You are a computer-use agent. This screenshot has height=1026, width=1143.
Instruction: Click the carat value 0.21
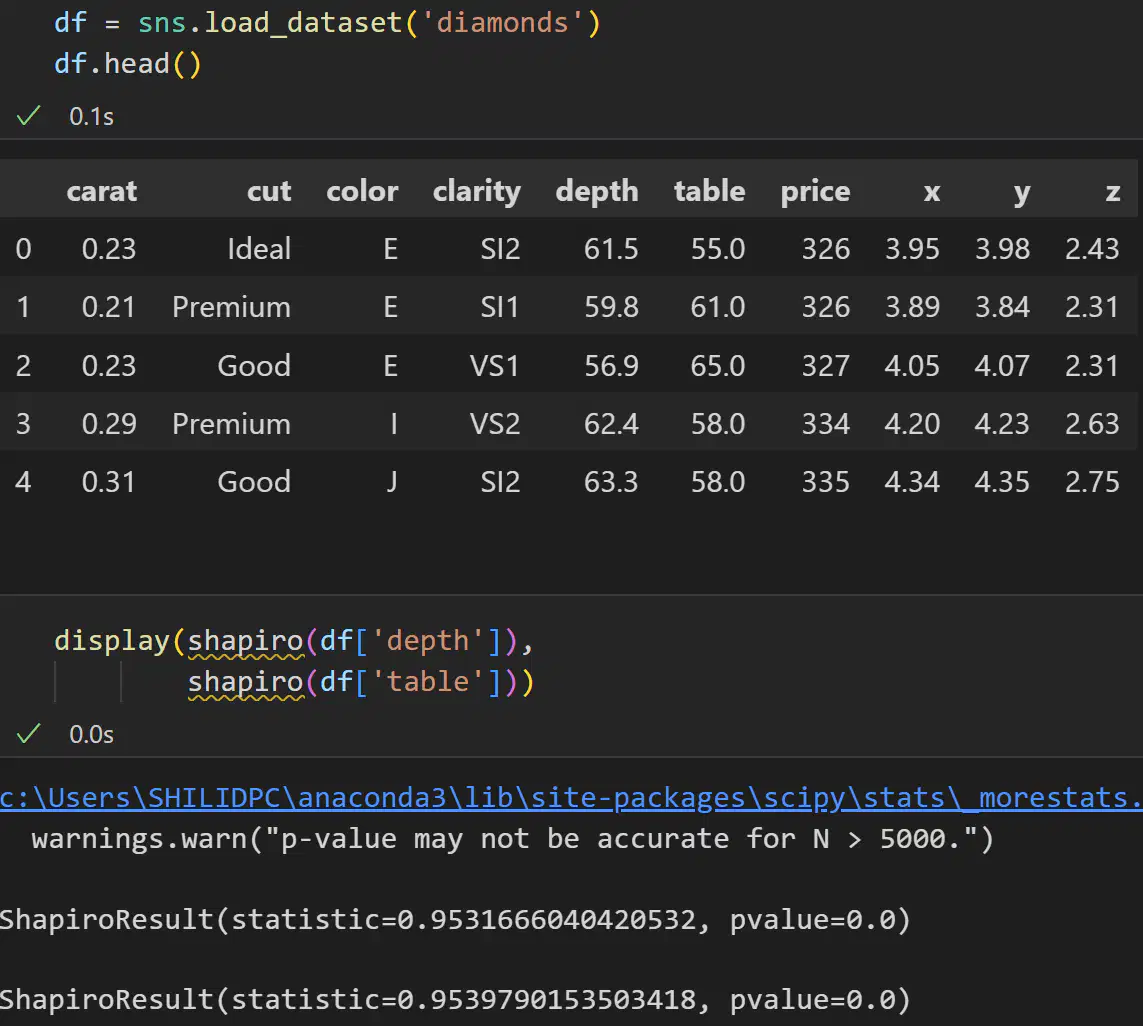point(109,307)
